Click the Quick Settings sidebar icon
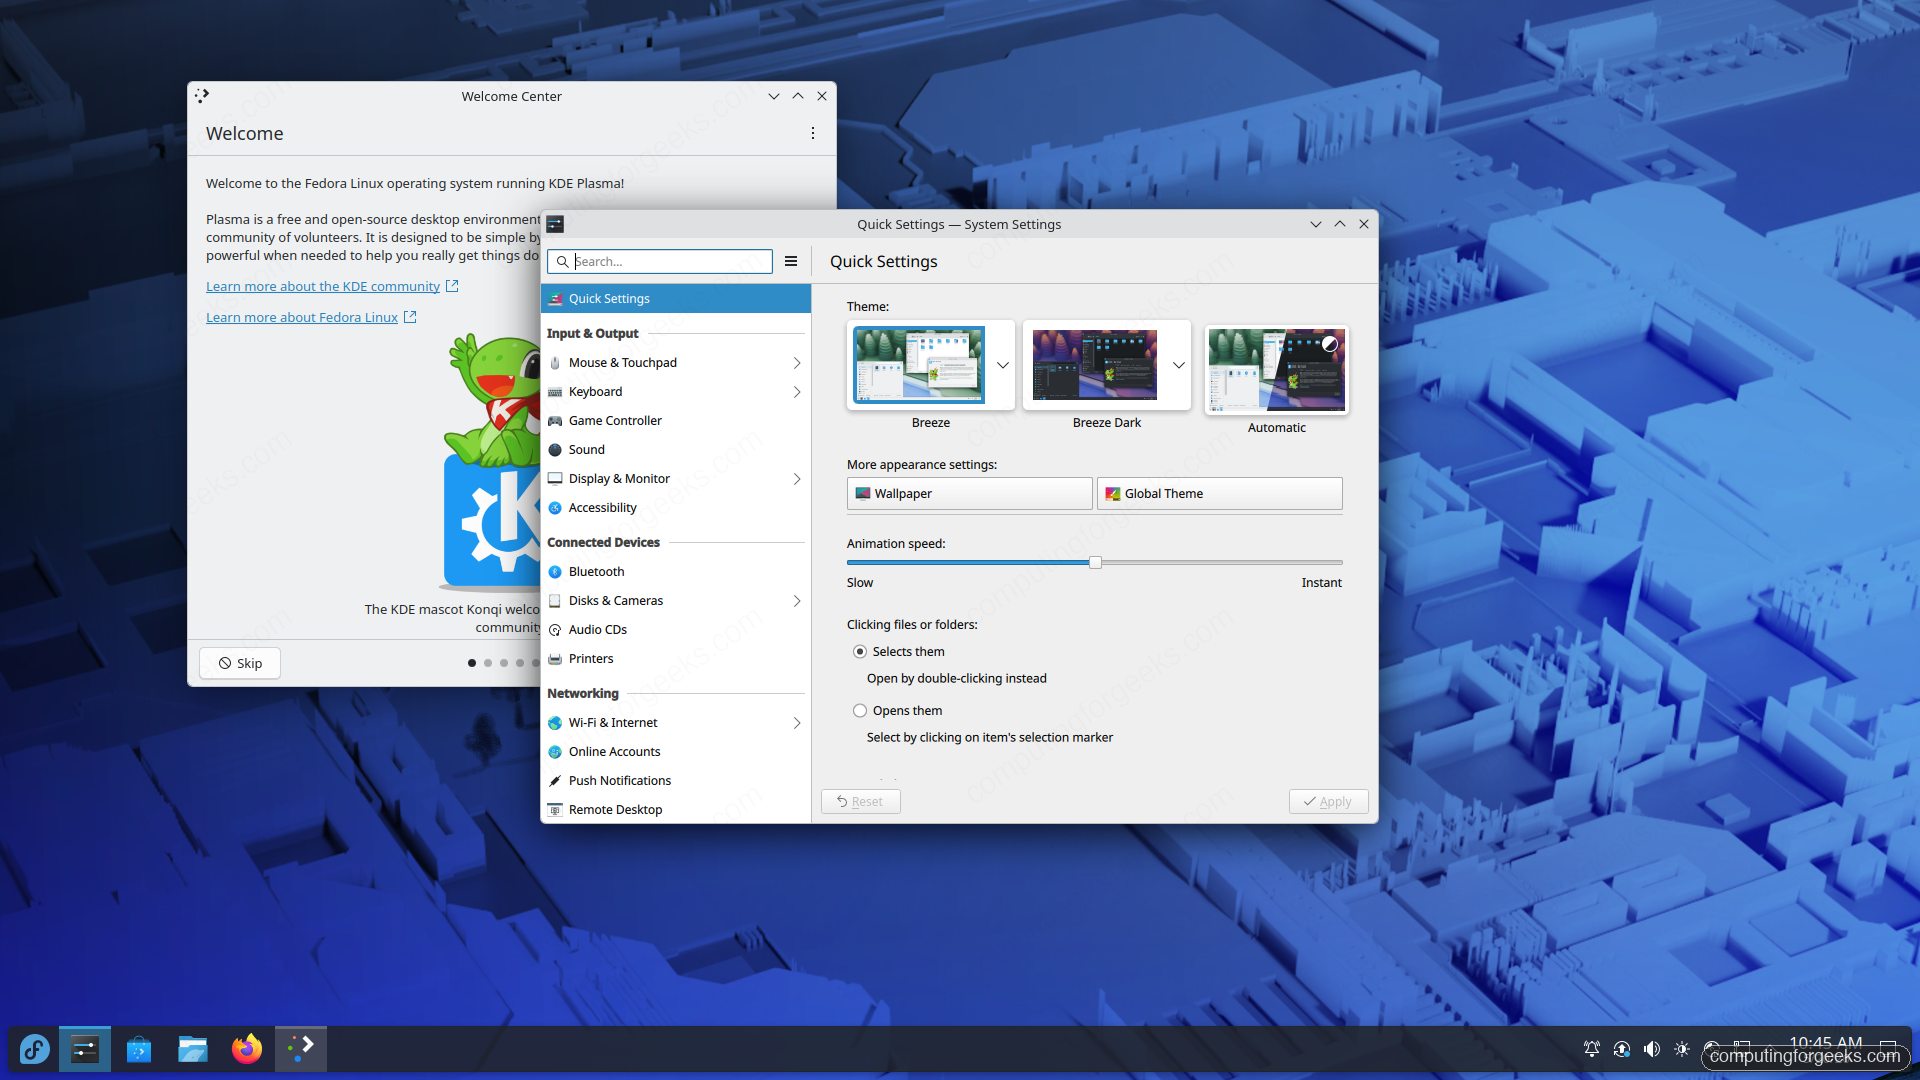1920x1080 pixels. coord(555,299)
